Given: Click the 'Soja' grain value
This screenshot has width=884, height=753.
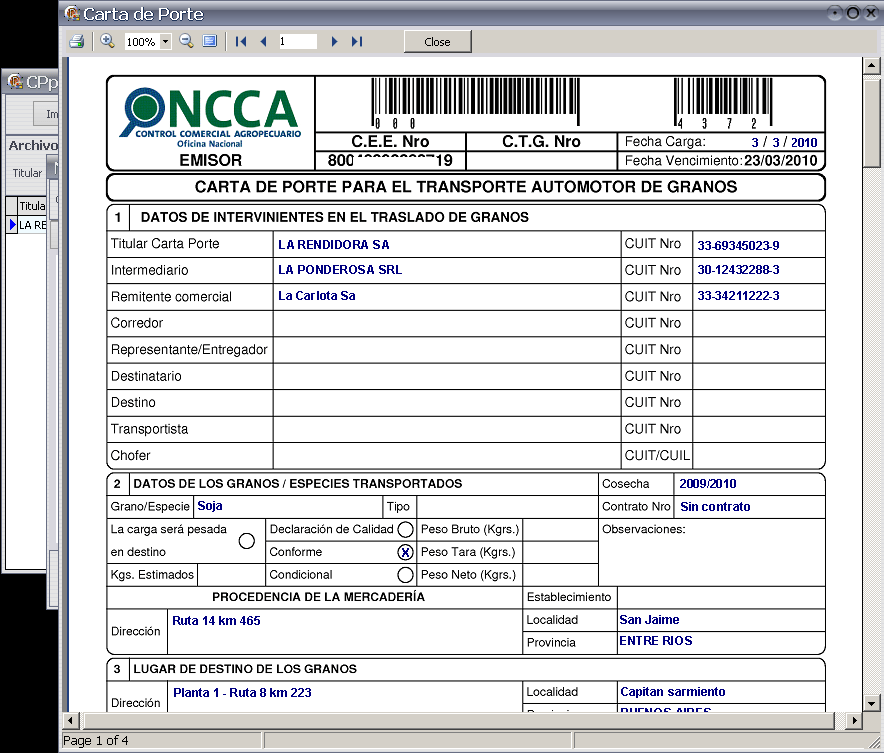Looking at the screenshot, I should click(x=210, y=506).
